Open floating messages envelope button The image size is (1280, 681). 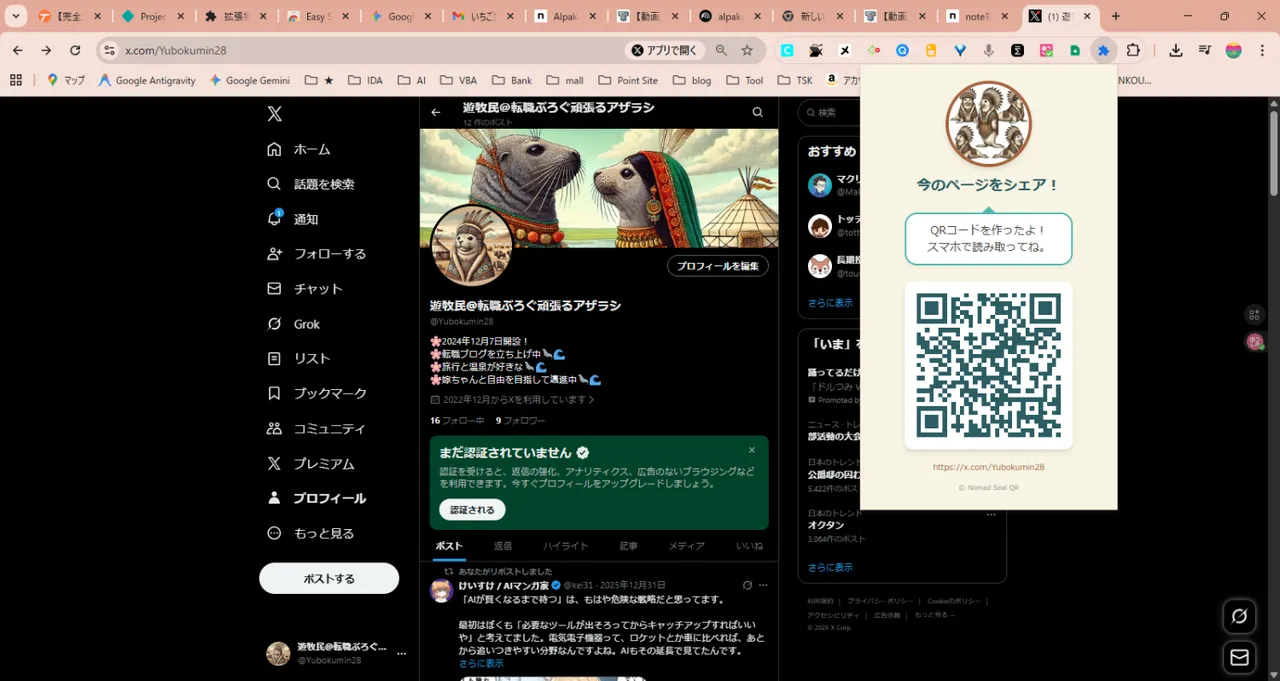(x=1239, y=657)
